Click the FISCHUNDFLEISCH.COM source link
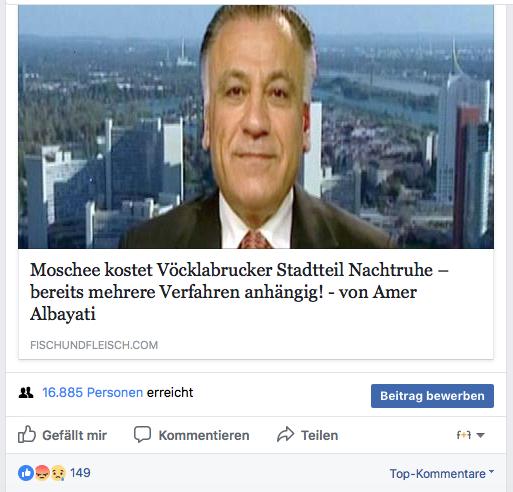 (94, 345)
